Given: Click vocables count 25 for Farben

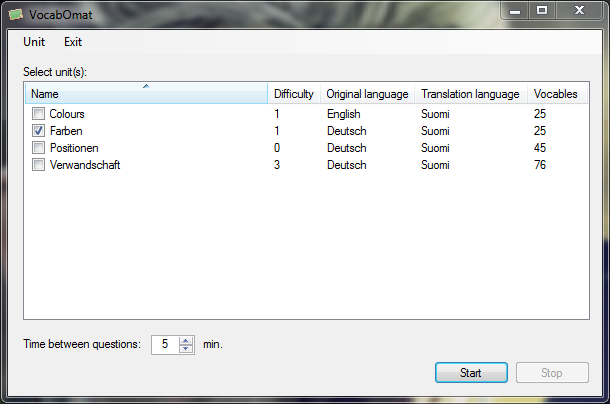Looking at the screenshot, I should click(540, 131).
